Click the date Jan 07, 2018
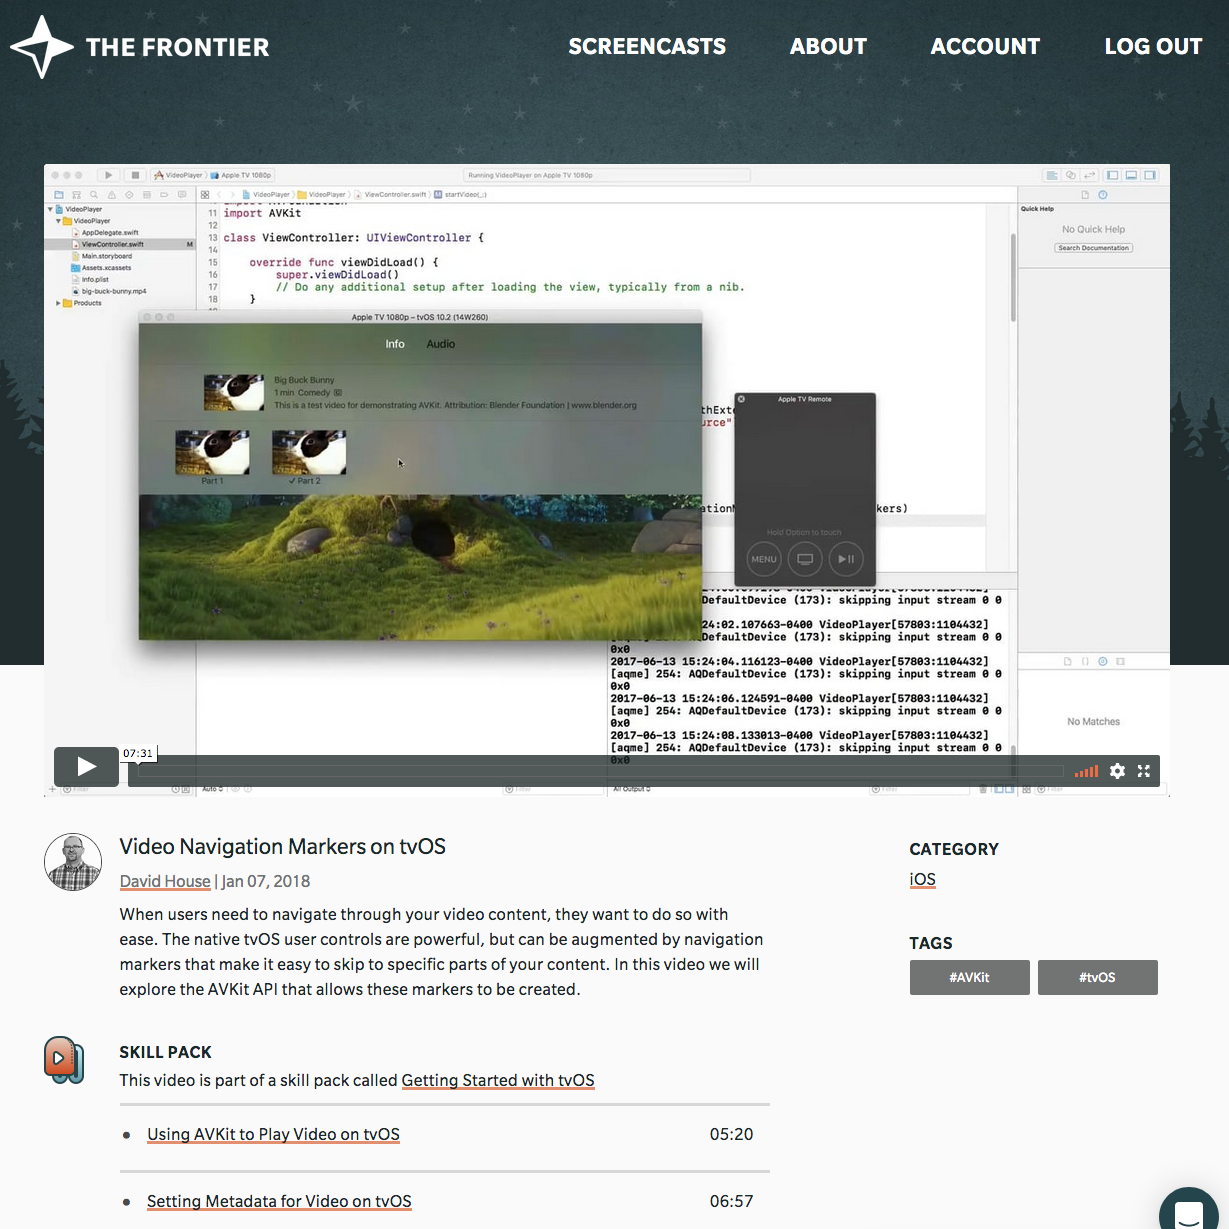 [x=266, y=881]
